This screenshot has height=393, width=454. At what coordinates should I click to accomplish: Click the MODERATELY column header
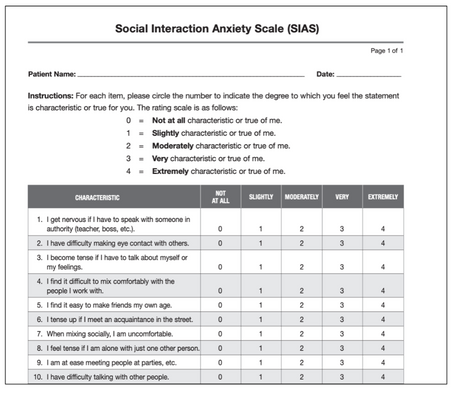click(302, 197)
